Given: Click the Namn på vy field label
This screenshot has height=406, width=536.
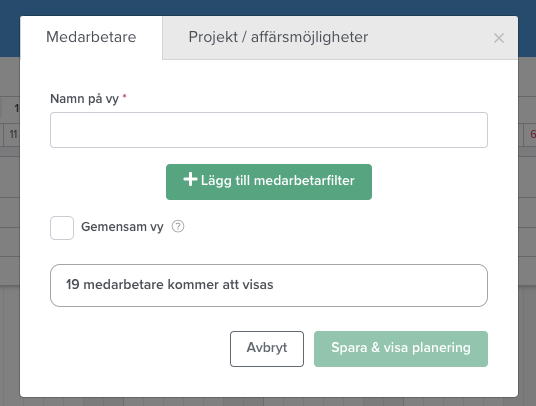Looking at the screenshot, I should tap(84, 99).
